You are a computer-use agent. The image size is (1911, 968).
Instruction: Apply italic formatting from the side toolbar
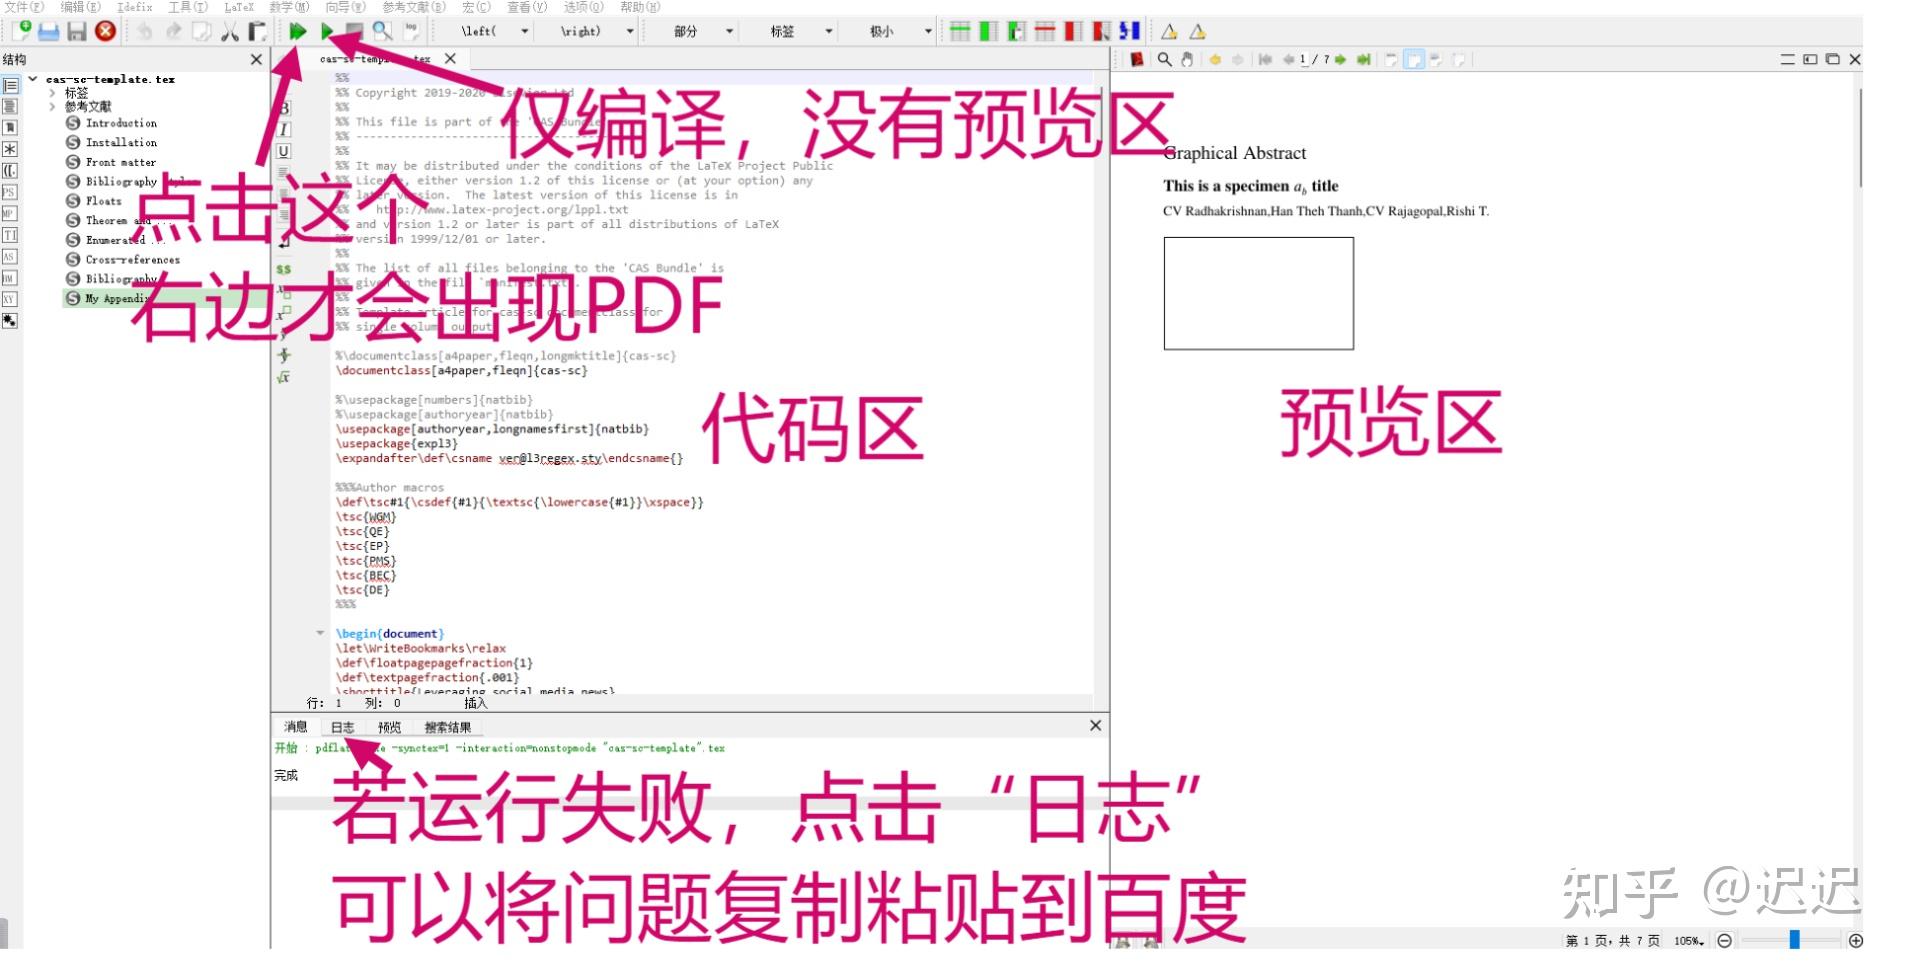pyautogui.click(x=285, y=129)
